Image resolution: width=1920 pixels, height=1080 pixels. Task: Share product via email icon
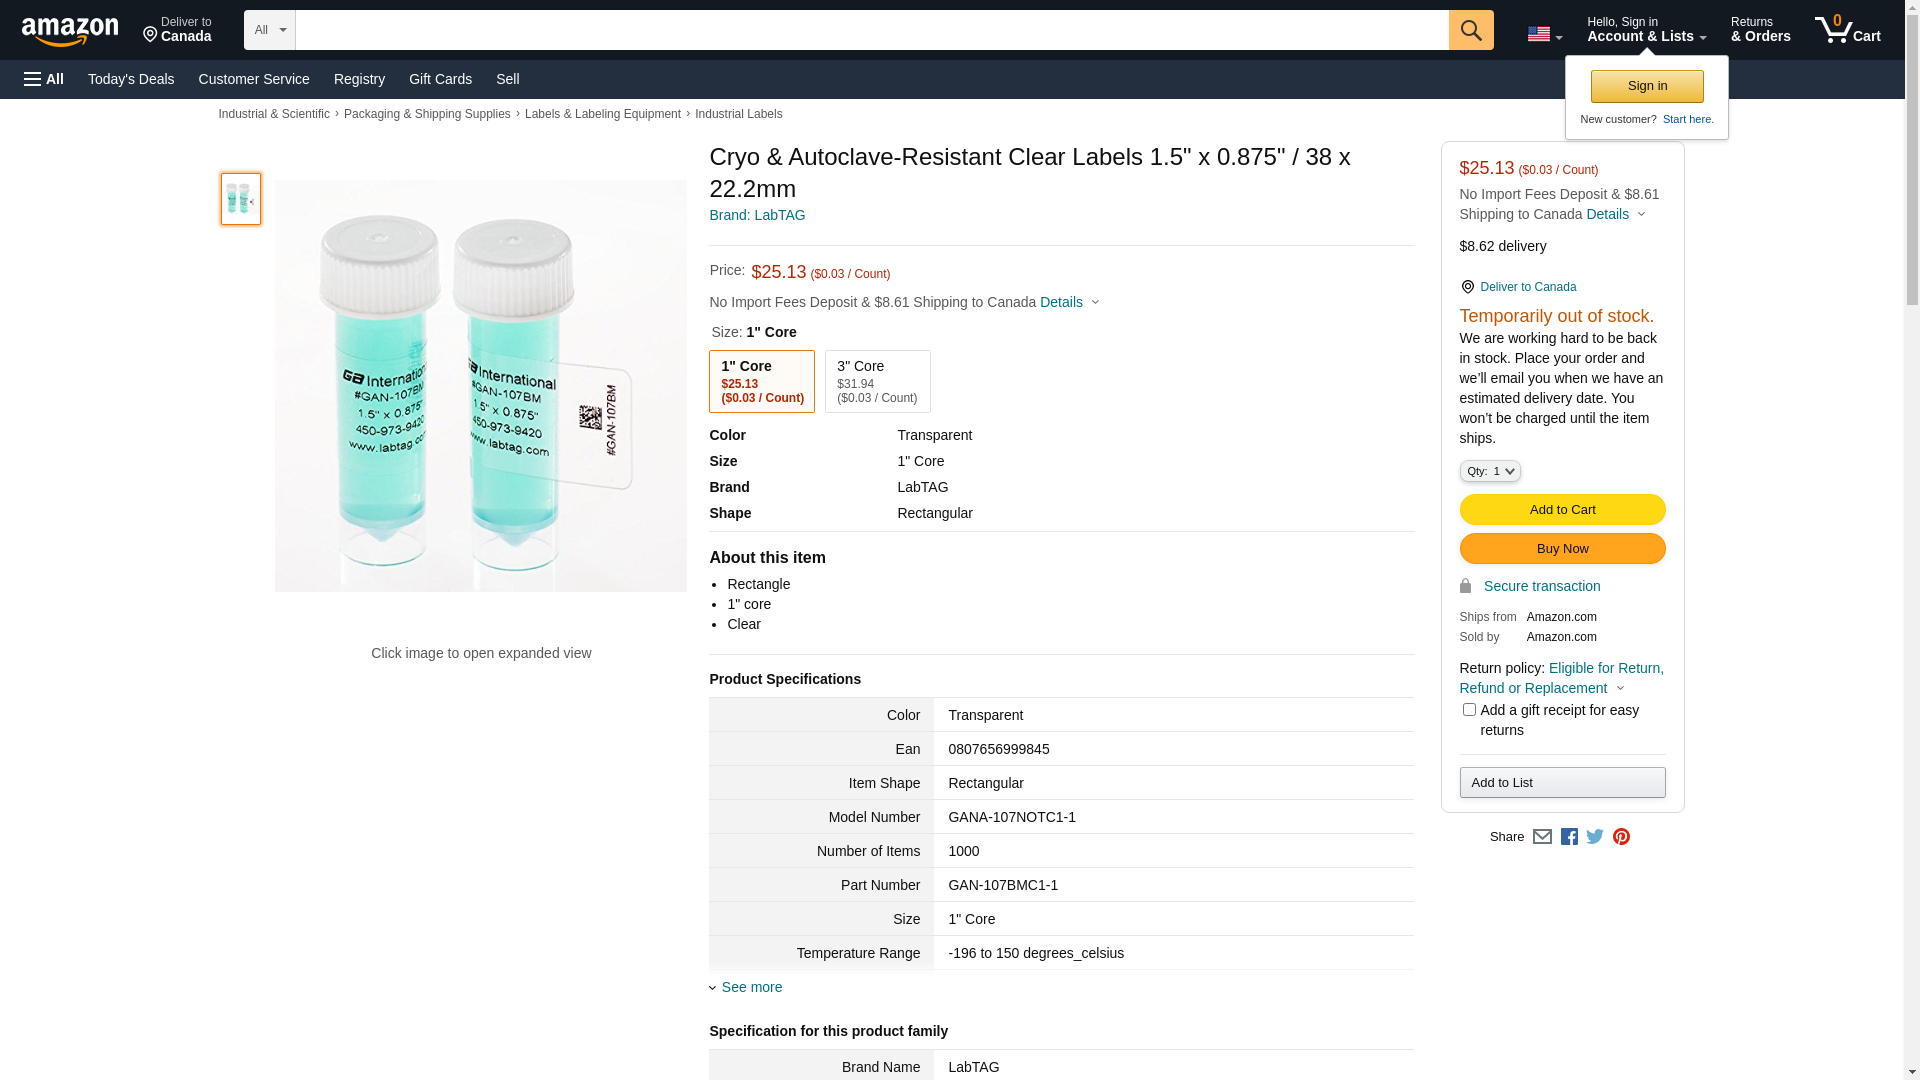(x=1542, y=837)
